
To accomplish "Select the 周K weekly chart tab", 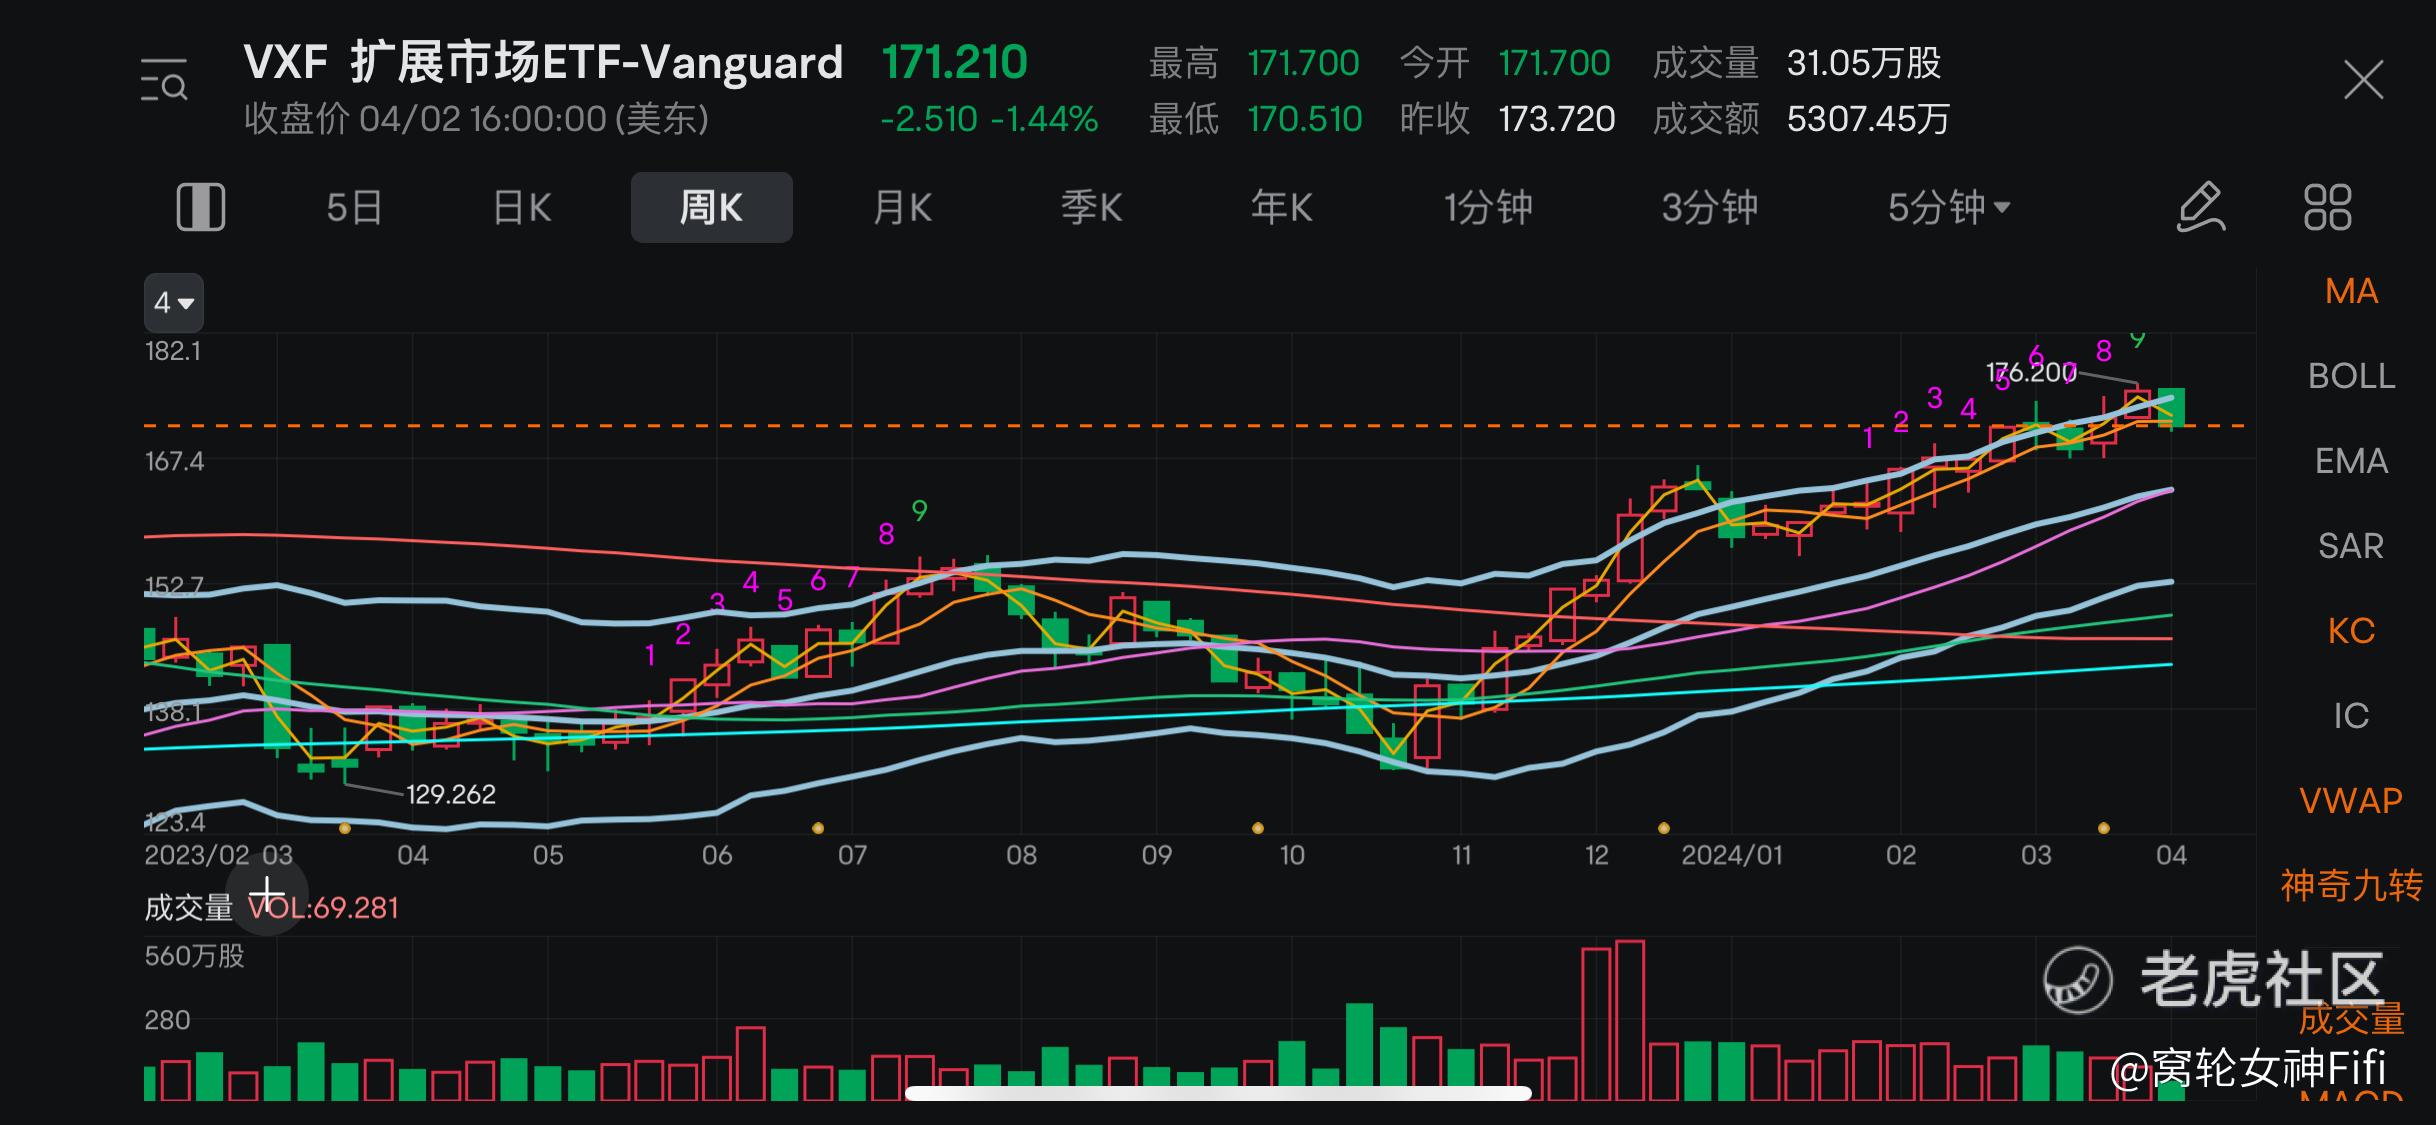I will [711, 207].
